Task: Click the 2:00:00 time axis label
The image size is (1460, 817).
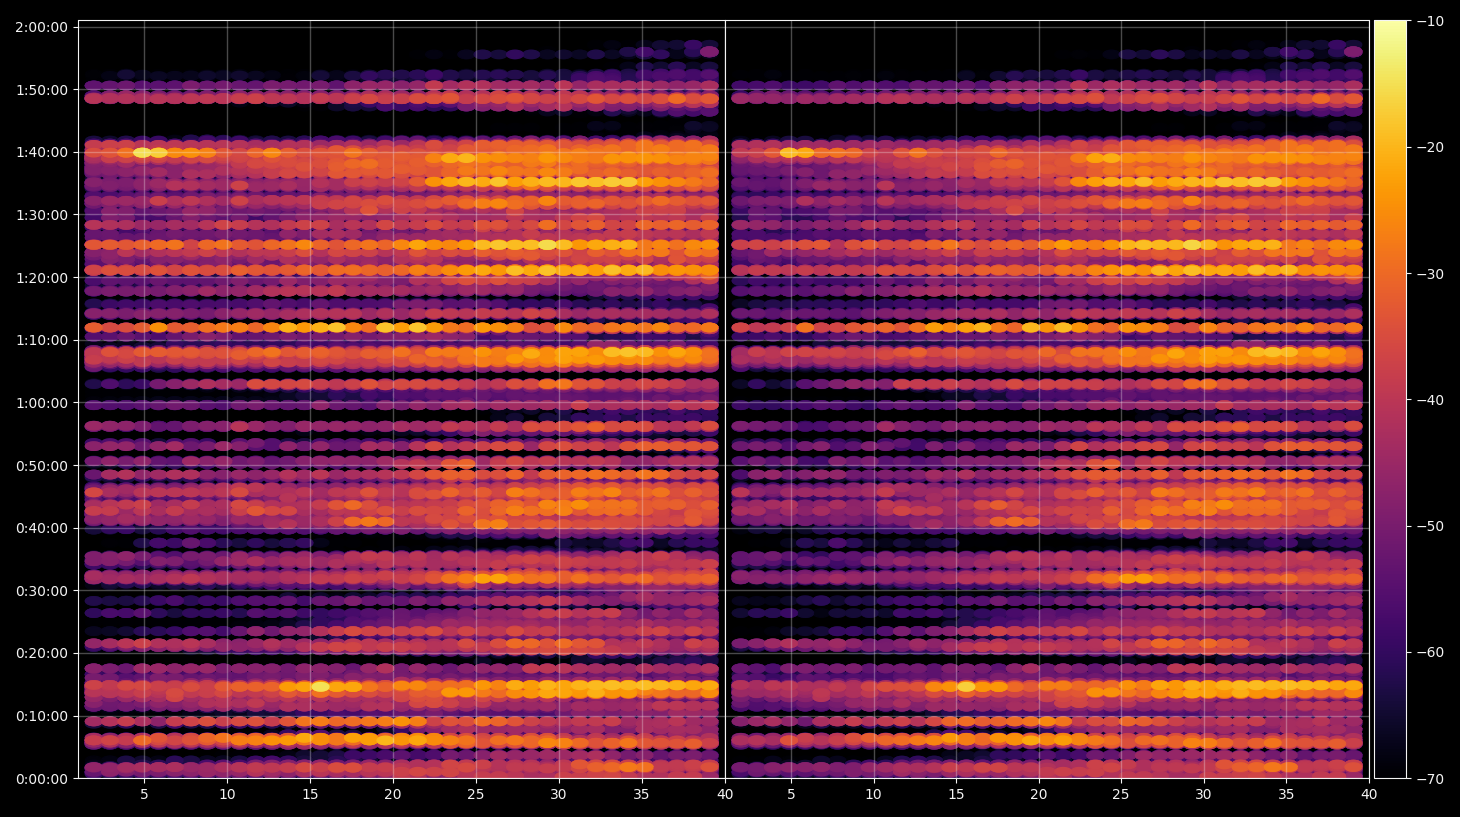Action: [41, 27]
